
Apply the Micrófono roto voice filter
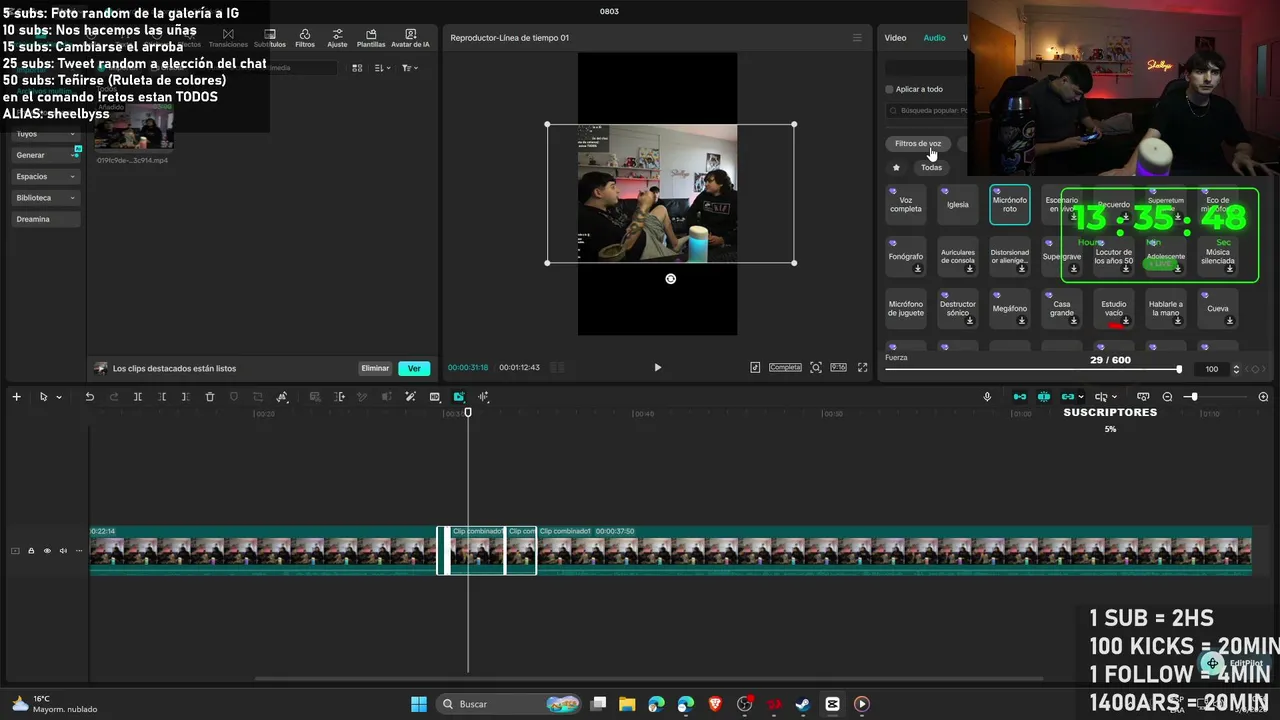1010,204
